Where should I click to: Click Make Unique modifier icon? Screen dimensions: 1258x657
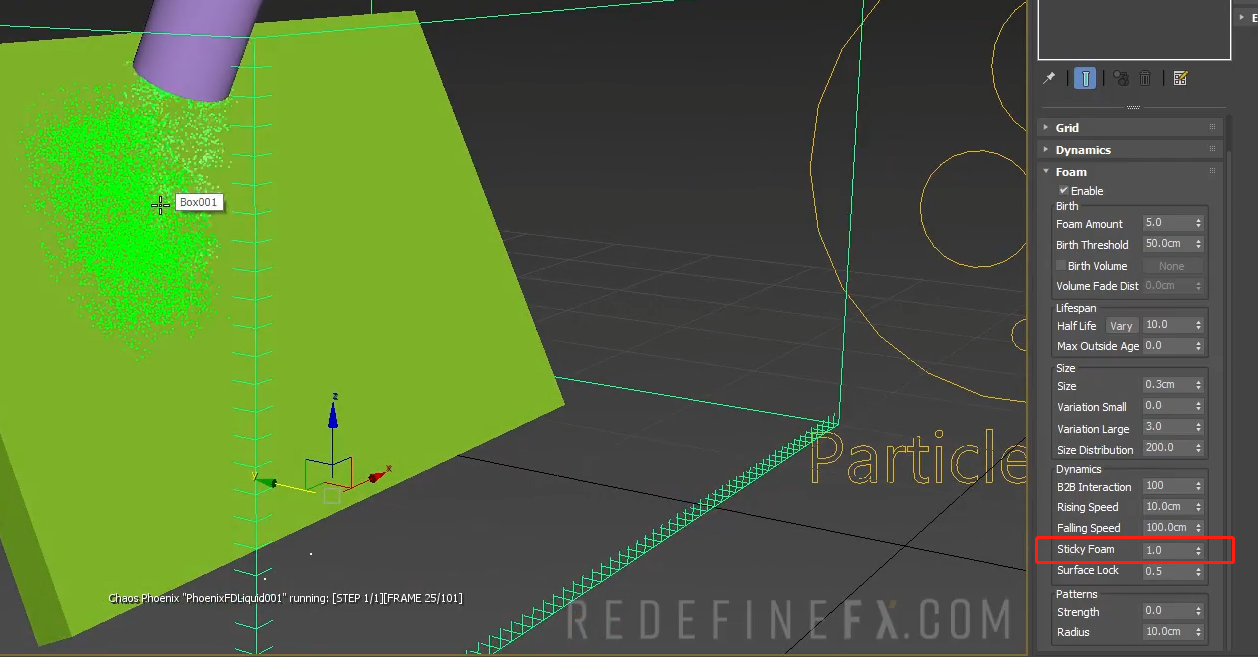click(1121, 78)
